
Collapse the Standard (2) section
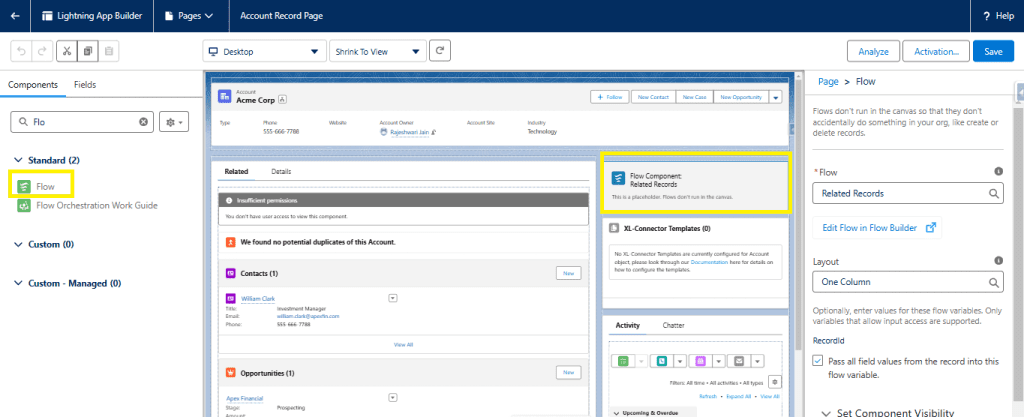point(18,160)
